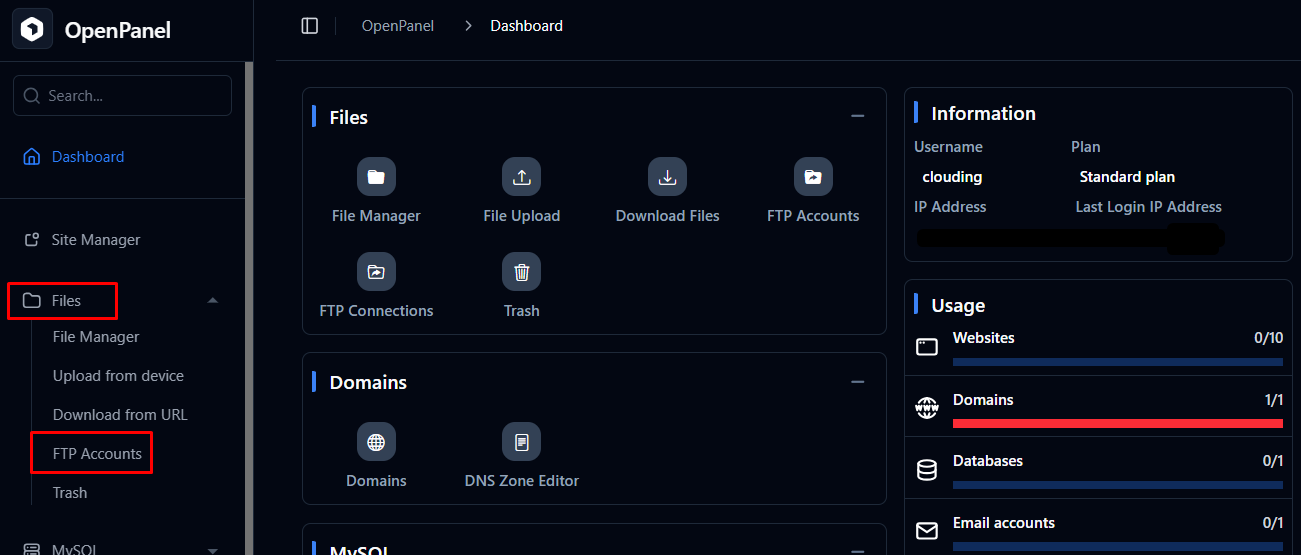
Task: Toggle the sidebar panel icon in header
Action: click(310, 26)
